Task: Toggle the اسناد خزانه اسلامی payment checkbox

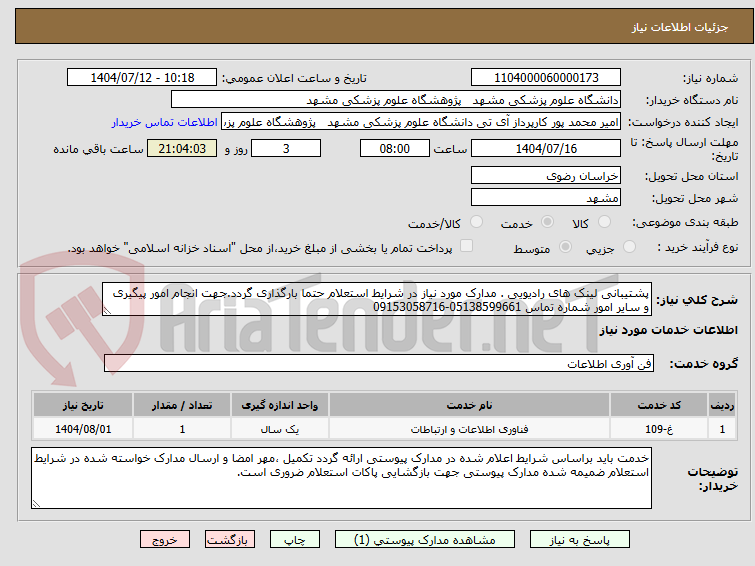Action: pos(466,246)
